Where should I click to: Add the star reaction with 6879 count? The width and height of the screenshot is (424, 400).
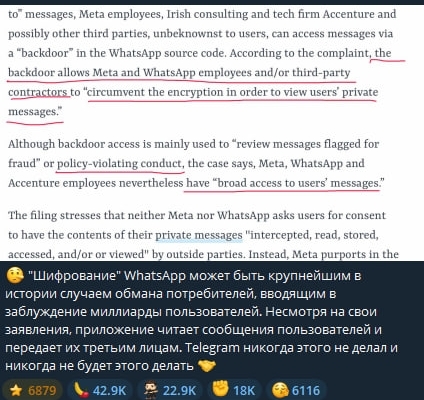(33, 390)
